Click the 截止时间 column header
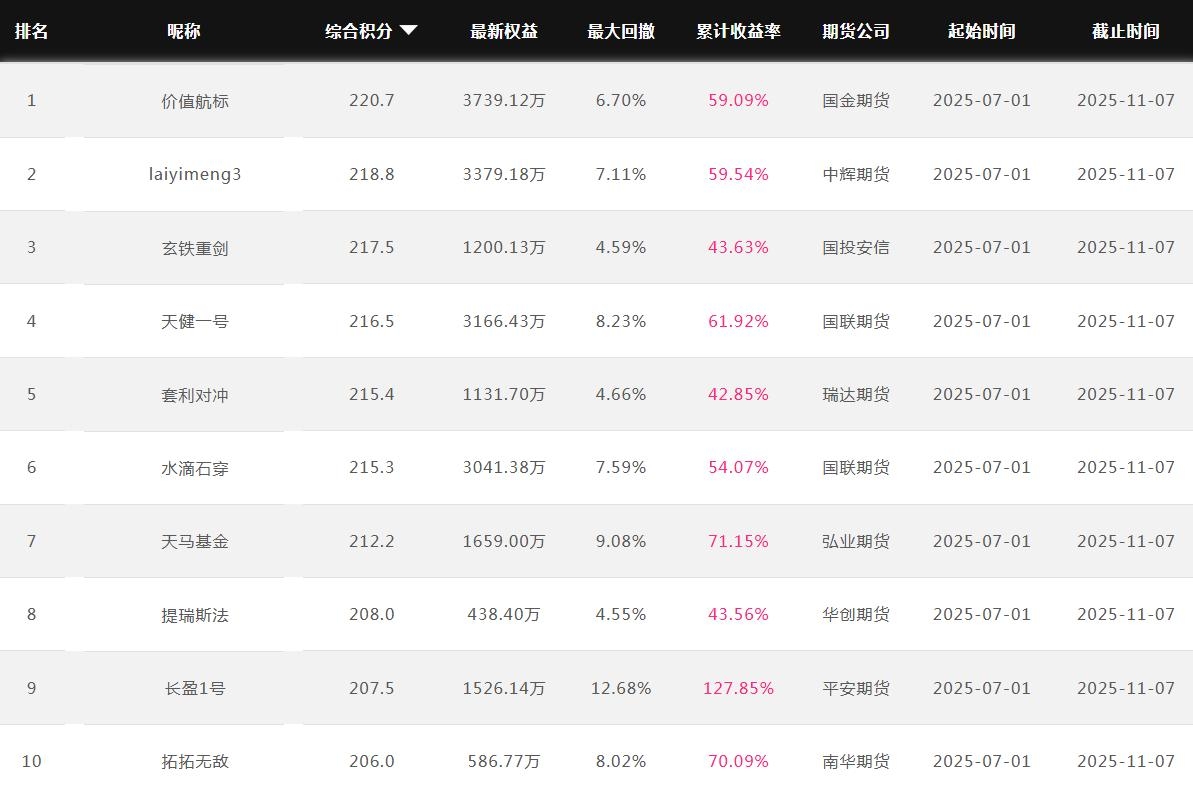Viewport: 1193px width, 793px height. coord(1125,31)
